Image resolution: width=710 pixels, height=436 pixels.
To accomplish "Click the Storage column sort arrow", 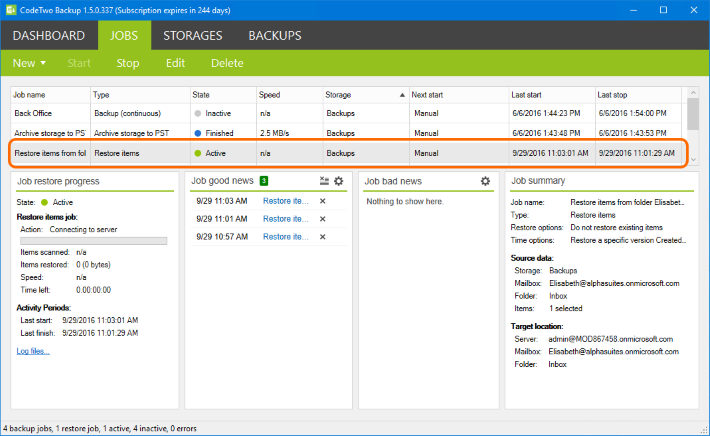I will (x=402, y=95).
